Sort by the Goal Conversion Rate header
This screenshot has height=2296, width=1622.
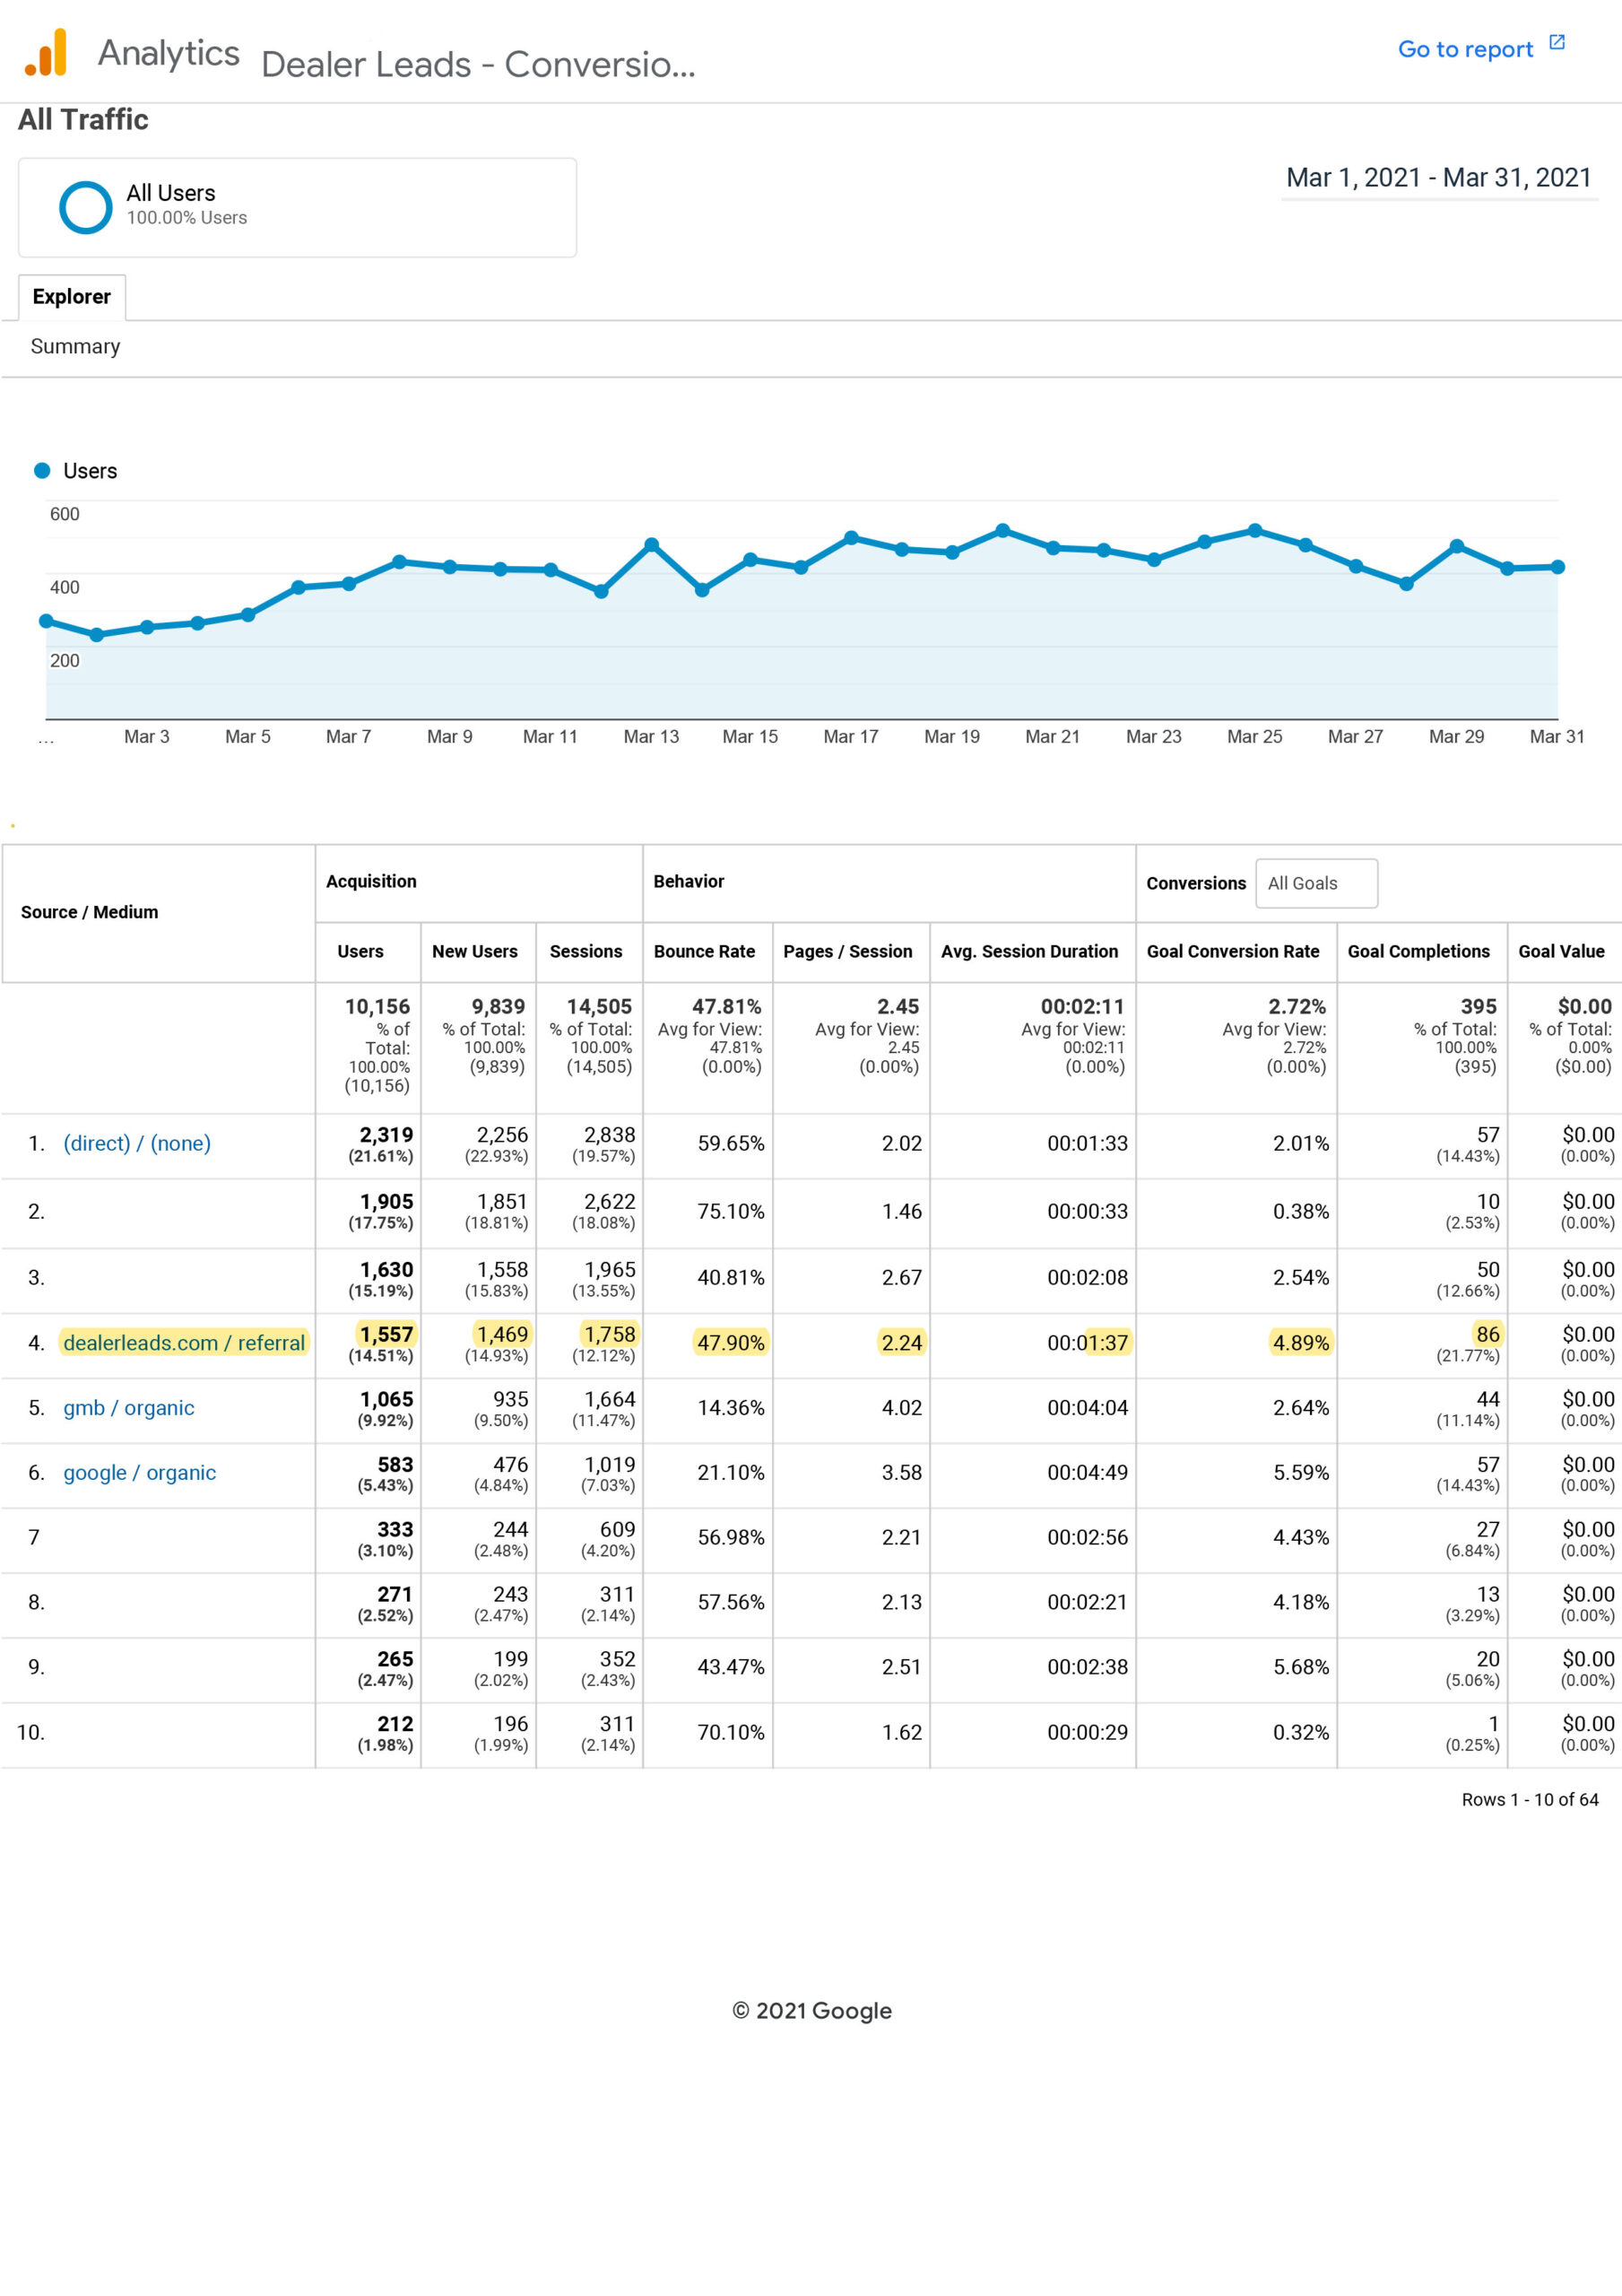click(x=1233, y=951)
